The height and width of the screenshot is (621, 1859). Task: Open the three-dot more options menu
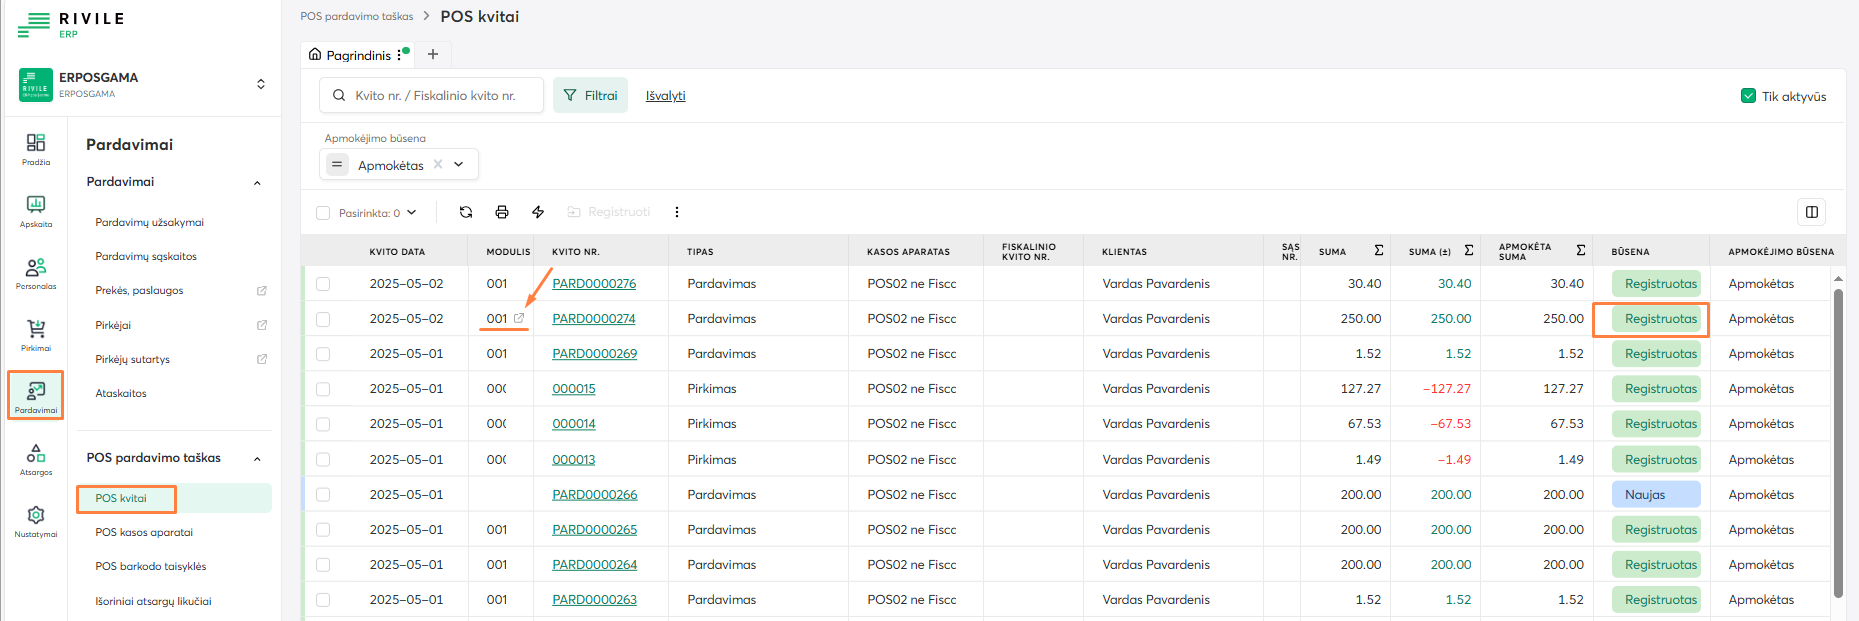coord(677,212)
